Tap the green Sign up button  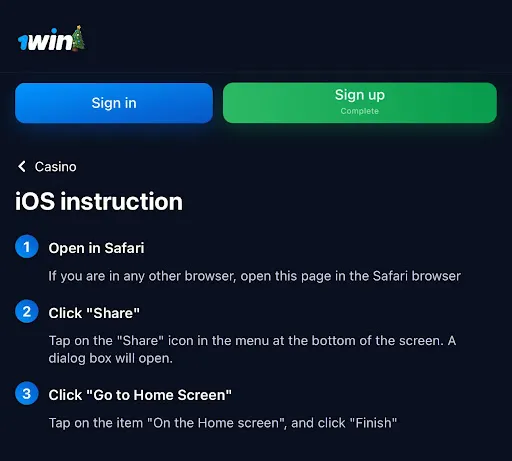(x=360, y=103)
